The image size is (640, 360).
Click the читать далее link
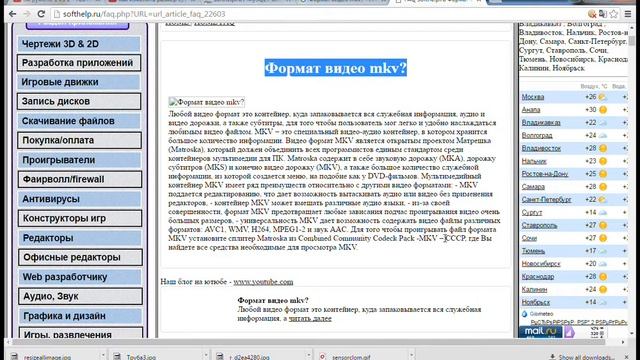coord(310,318)
